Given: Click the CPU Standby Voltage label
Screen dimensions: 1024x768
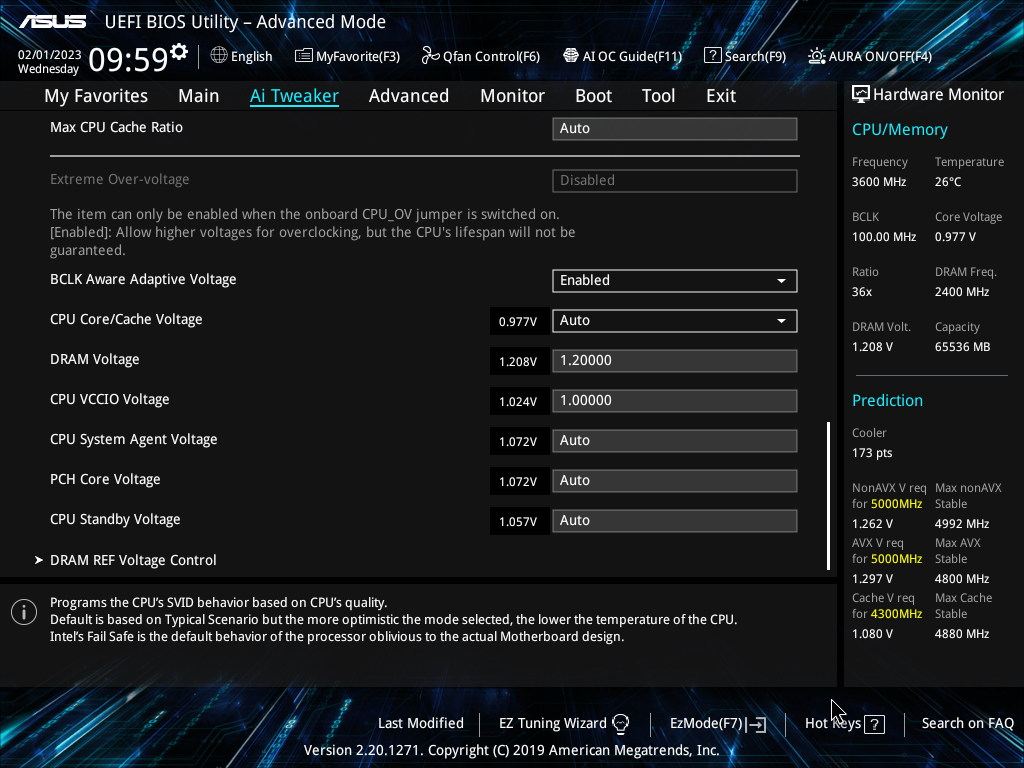Looking at the screenshot, I should pyautogui.click(x=115, y=519).
